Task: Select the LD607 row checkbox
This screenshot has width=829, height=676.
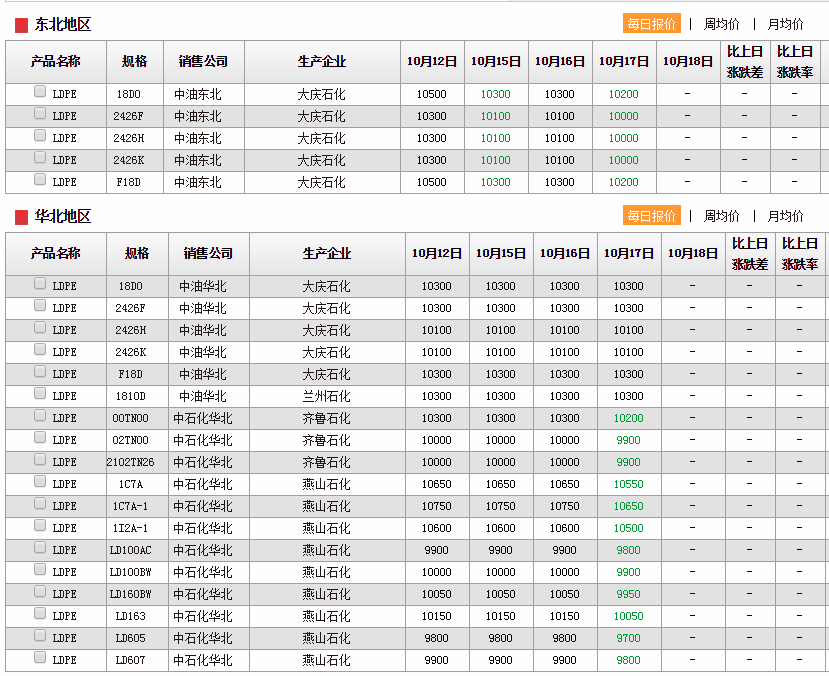Action: coord(40,658)
